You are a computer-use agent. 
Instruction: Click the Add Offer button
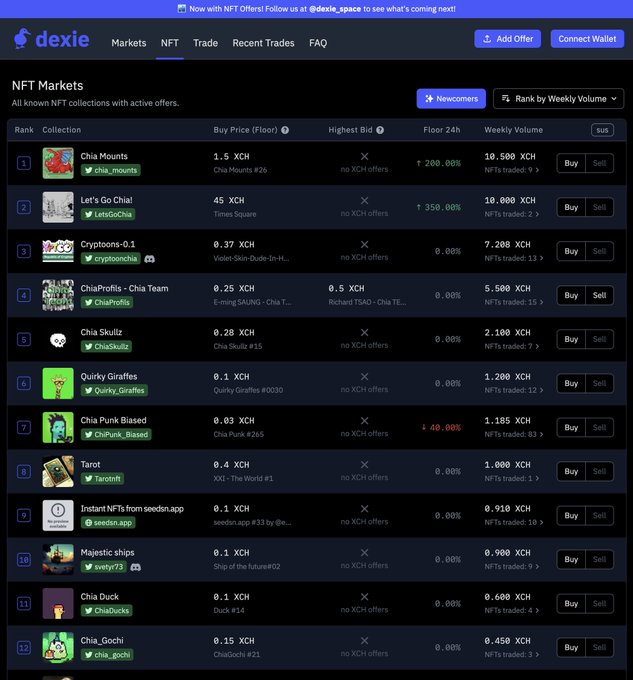click(508, 39)
